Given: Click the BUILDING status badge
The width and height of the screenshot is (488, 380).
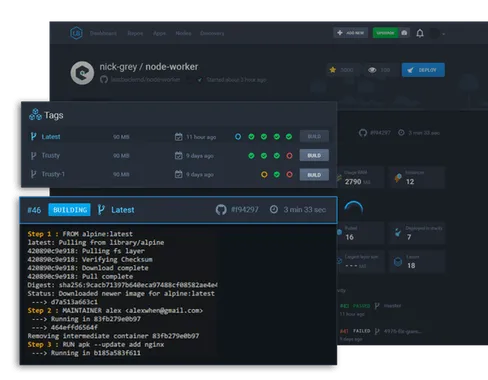Looking at the screenshot, I should pos(69,210).
